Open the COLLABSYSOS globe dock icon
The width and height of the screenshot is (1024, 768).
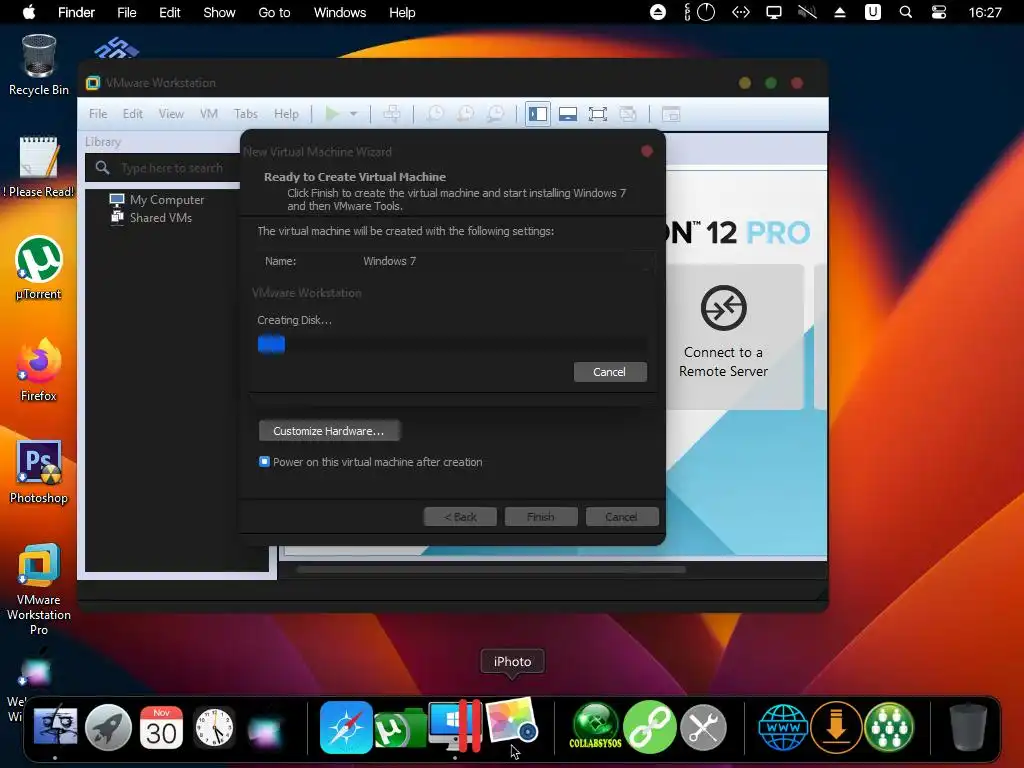tap(595, 726)
